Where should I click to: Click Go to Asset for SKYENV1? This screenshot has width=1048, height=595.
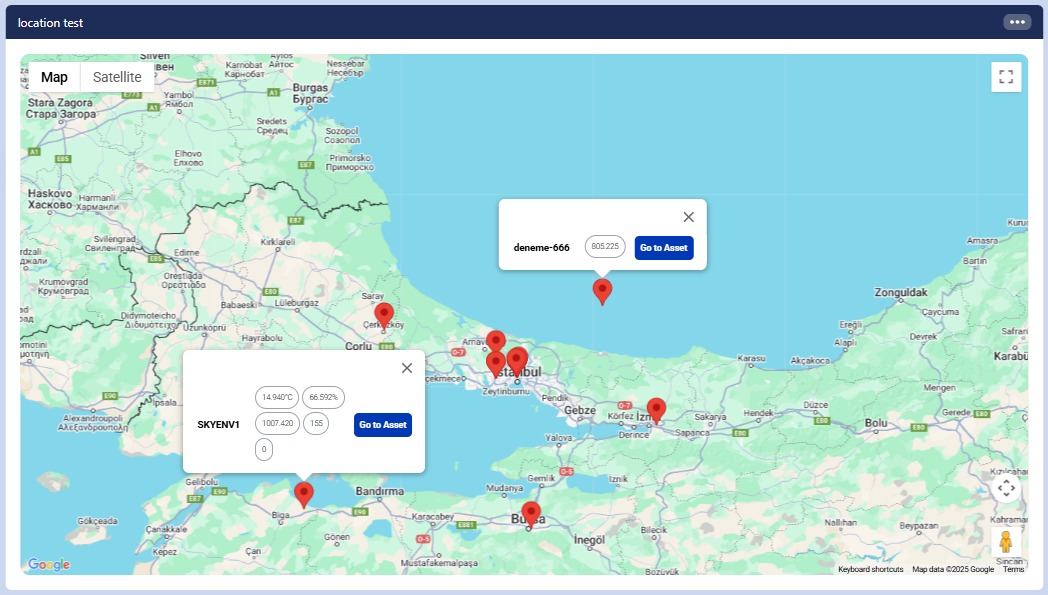(x=382, y=425)
